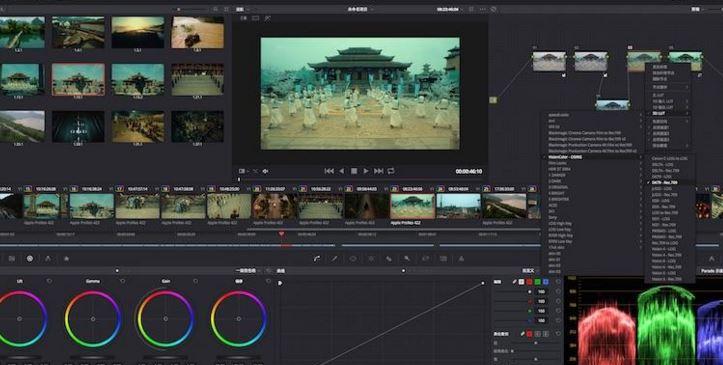Select node 02 in the node graph
Image resolution: width=723 pixels, height=365 pixels.
point(591,61)
